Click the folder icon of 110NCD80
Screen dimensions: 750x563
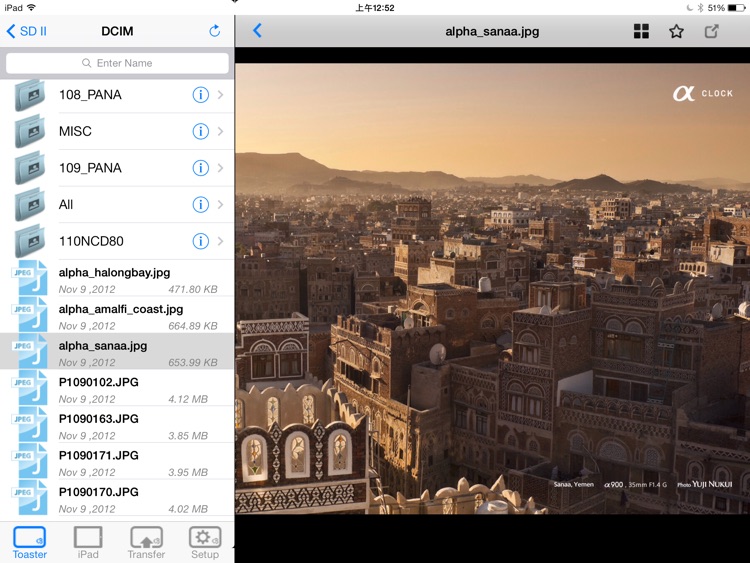(30, 241)
